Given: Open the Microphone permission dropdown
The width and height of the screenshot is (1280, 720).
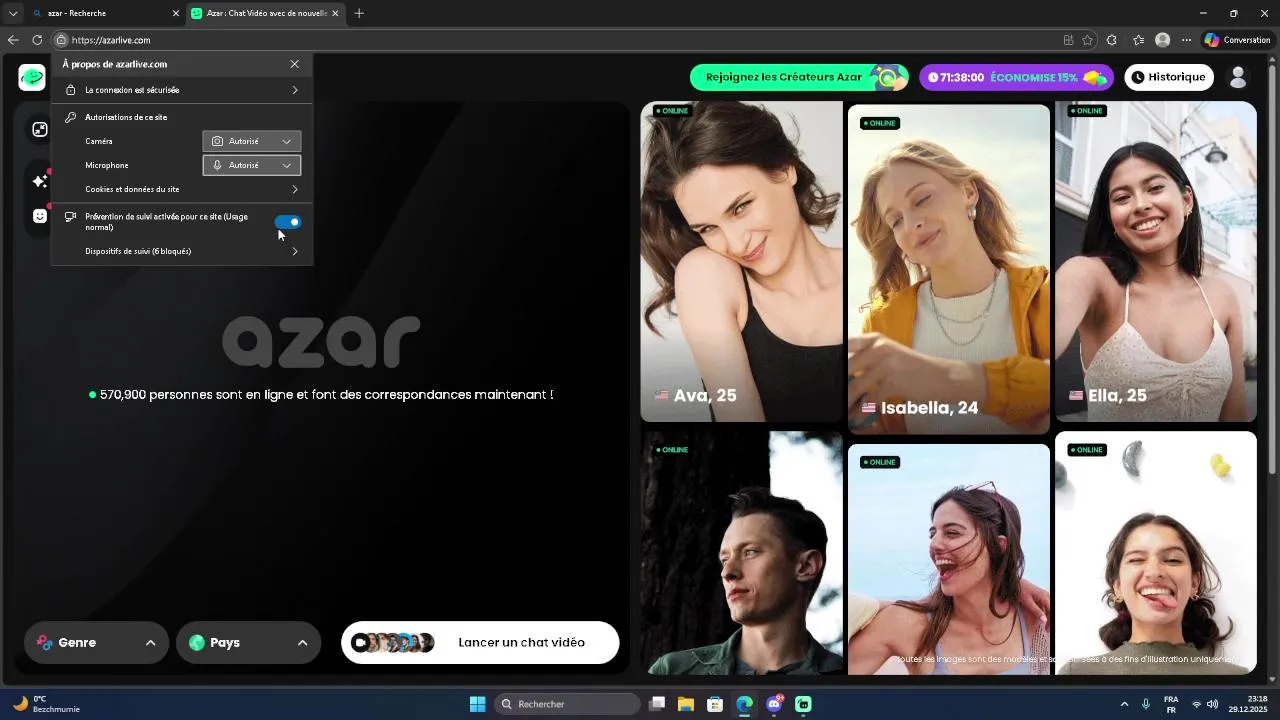Looking at the screenshot, I should click(x=252, y=165).
